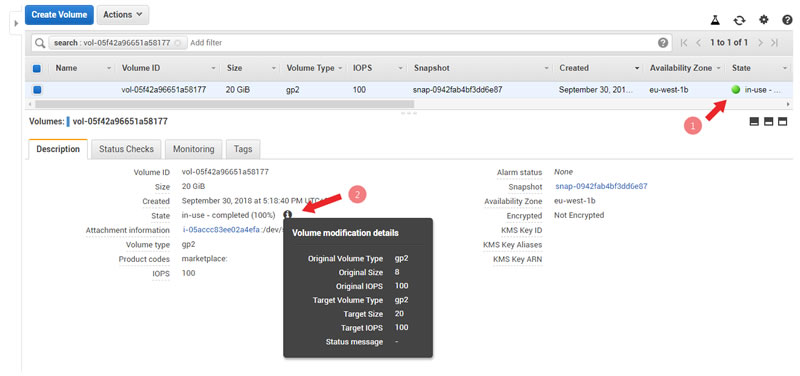
Task: Open the Actions dropdown menu
Action: [x=122, y=15]
